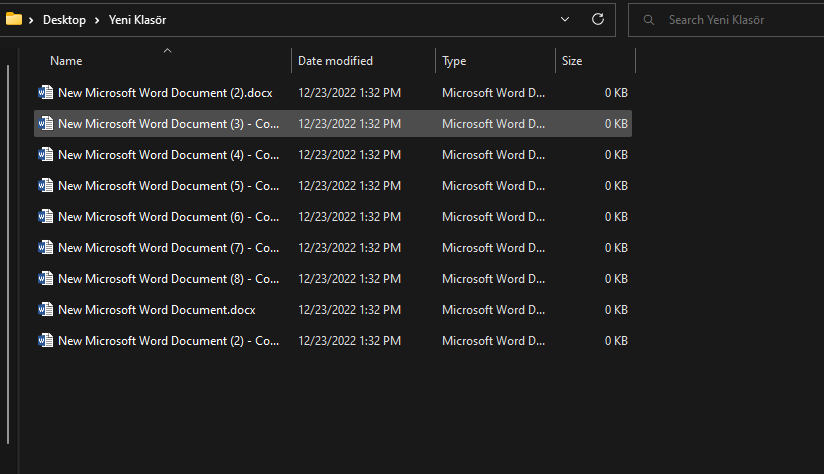Click the Word icon of Document (8) copy
824x474 pixels.
pos(46,279)
